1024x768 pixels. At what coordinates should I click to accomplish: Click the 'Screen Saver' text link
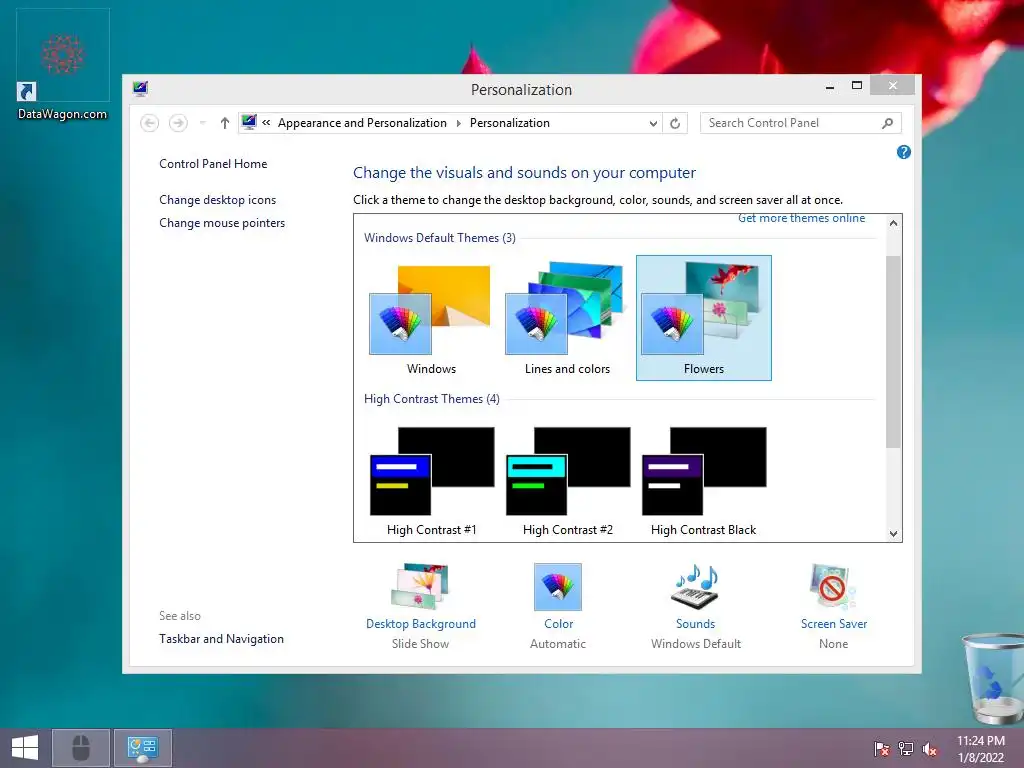pyautogui.click(x=834, y=624)
